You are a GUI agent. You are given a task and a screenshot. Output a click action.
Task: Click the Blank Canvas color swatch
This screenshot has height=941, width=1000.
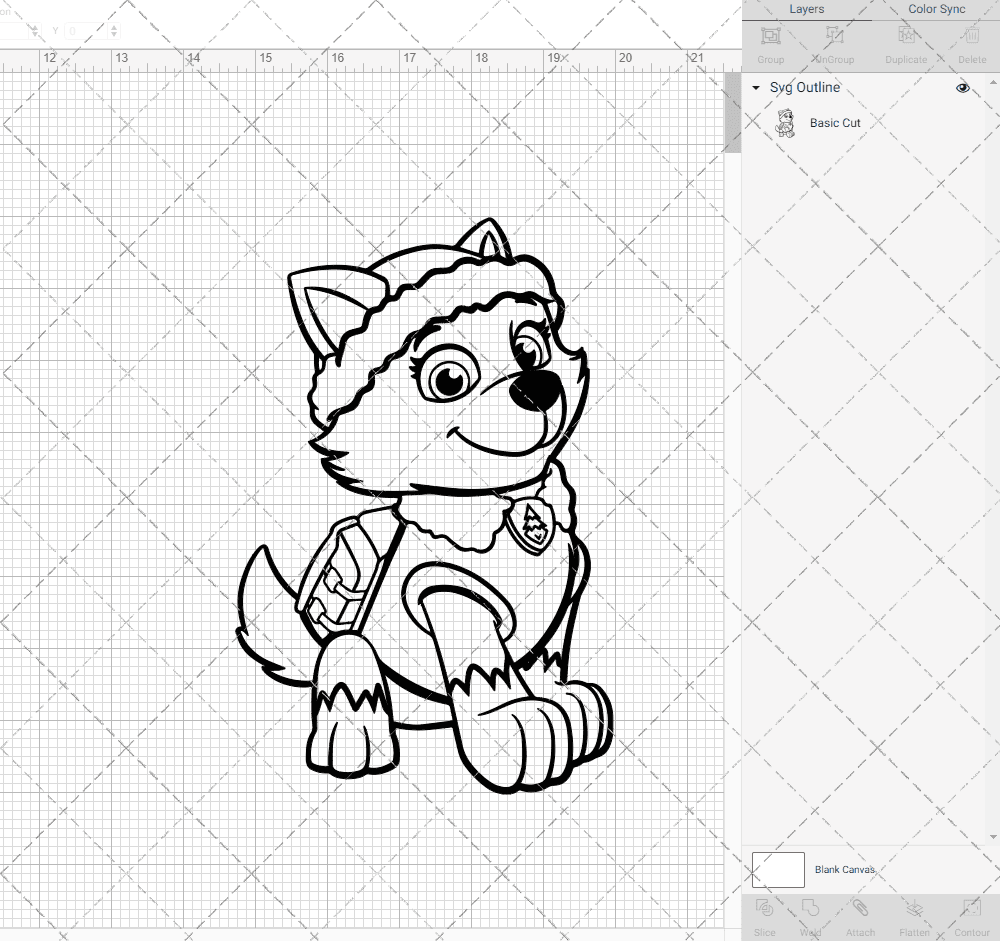[778, 869]
